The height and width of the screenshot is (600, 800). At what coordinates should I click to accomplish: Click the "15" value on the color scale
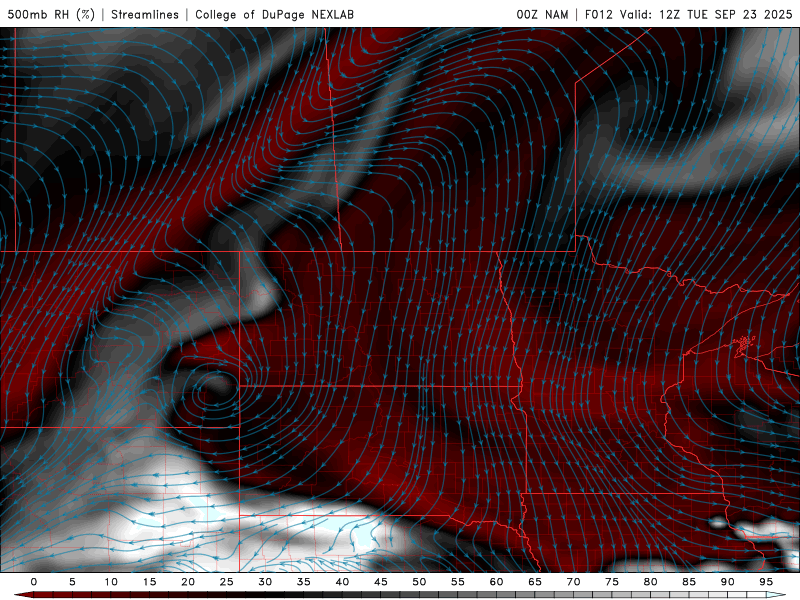[x=149, y=582]
